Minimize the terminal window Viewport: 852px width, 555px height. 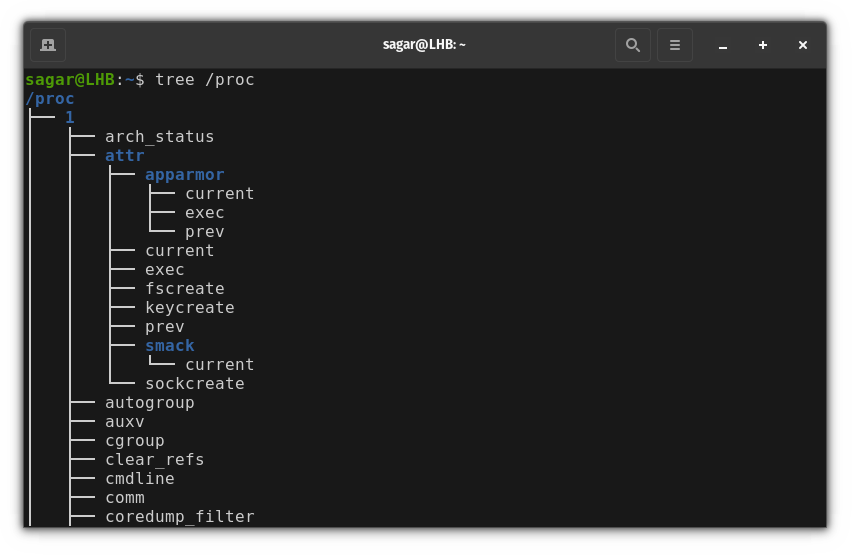pos(723,46)
